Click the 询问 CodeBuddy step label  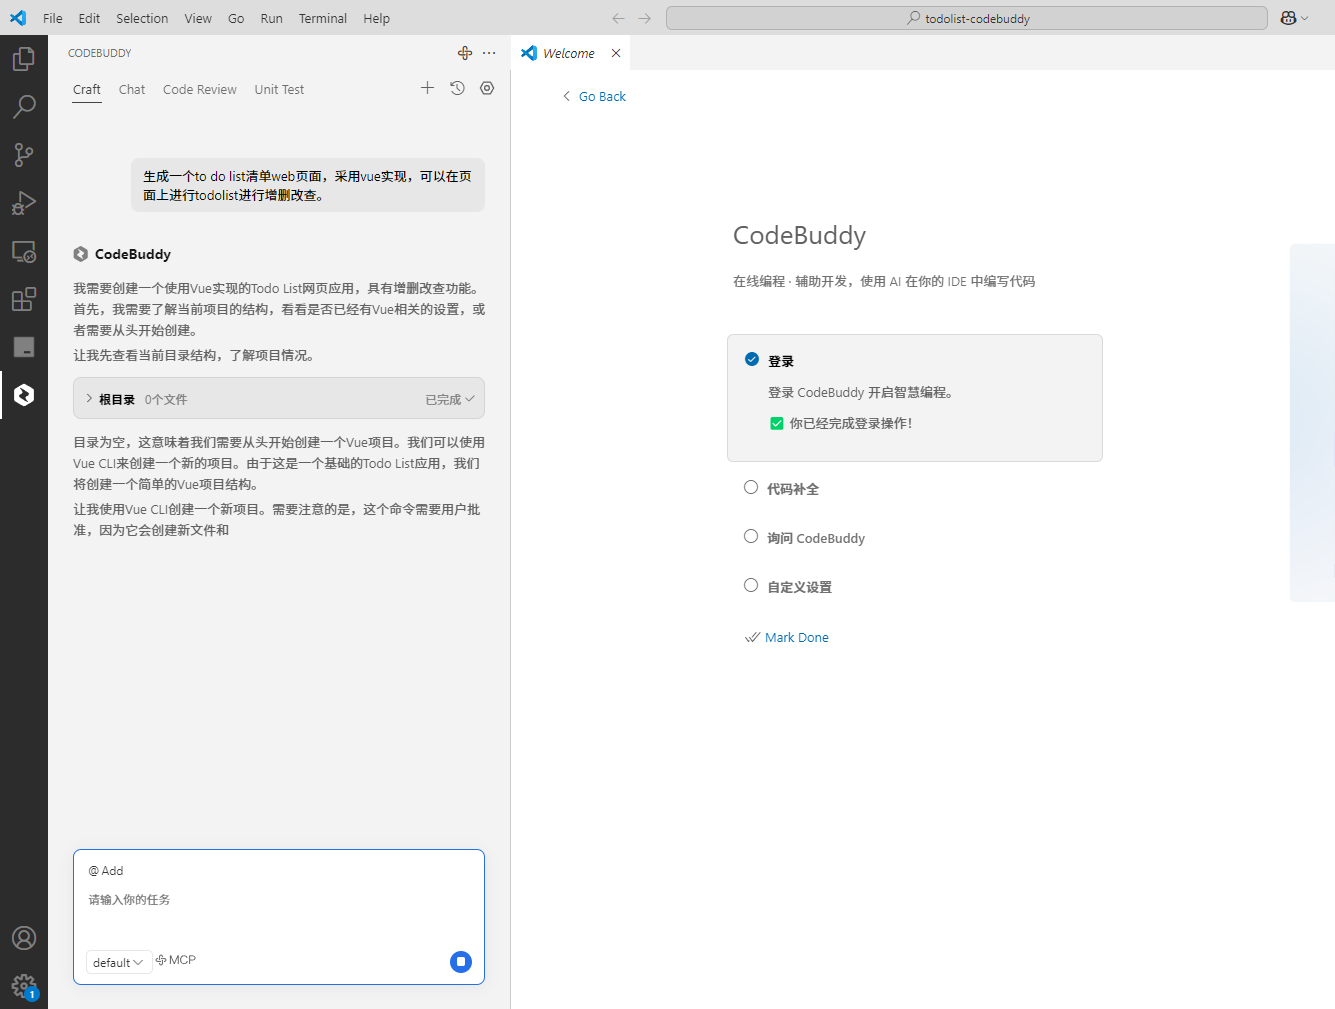[x=816, y=538]
